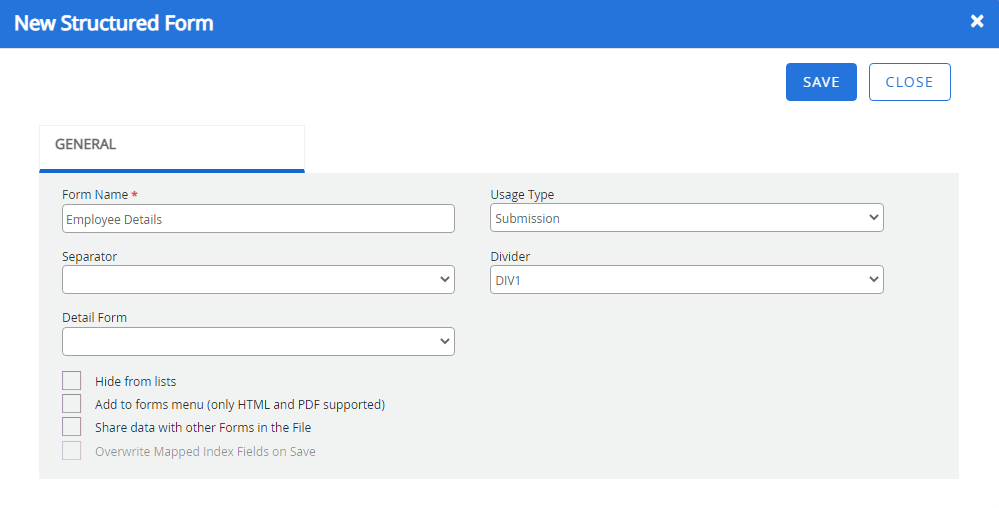Click the 'Hide from lists' label text
This screenshot has width=999, height=508.
tap(135, 381)
